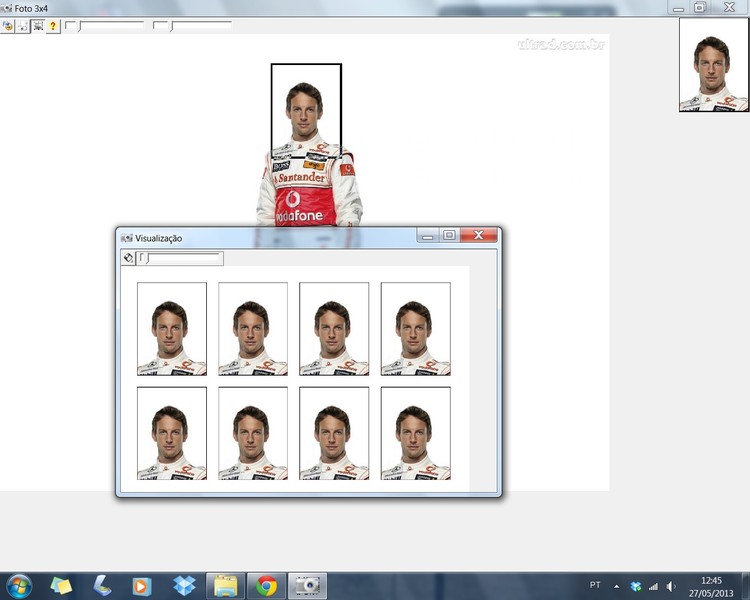Open Dropbox from the taskbar
Screen dimensions: 750x600
pyautogui.click(x=184, y=586)
